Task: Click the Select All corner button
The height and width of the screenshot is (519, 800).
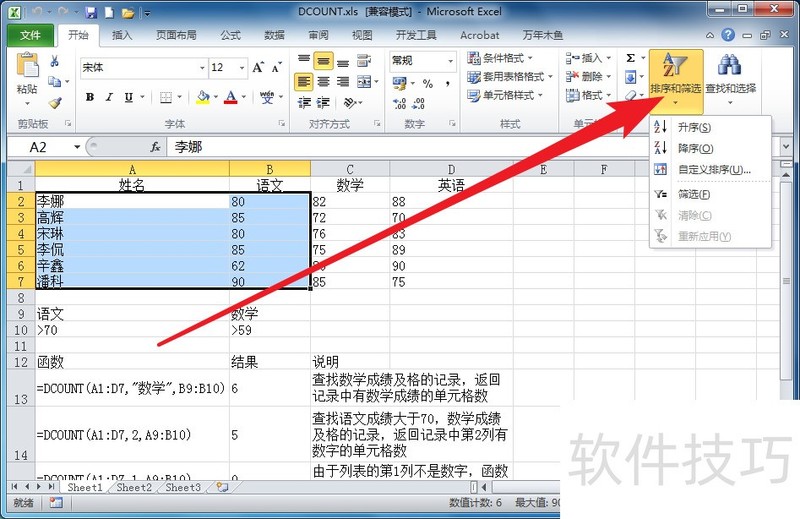Action: 21,169
